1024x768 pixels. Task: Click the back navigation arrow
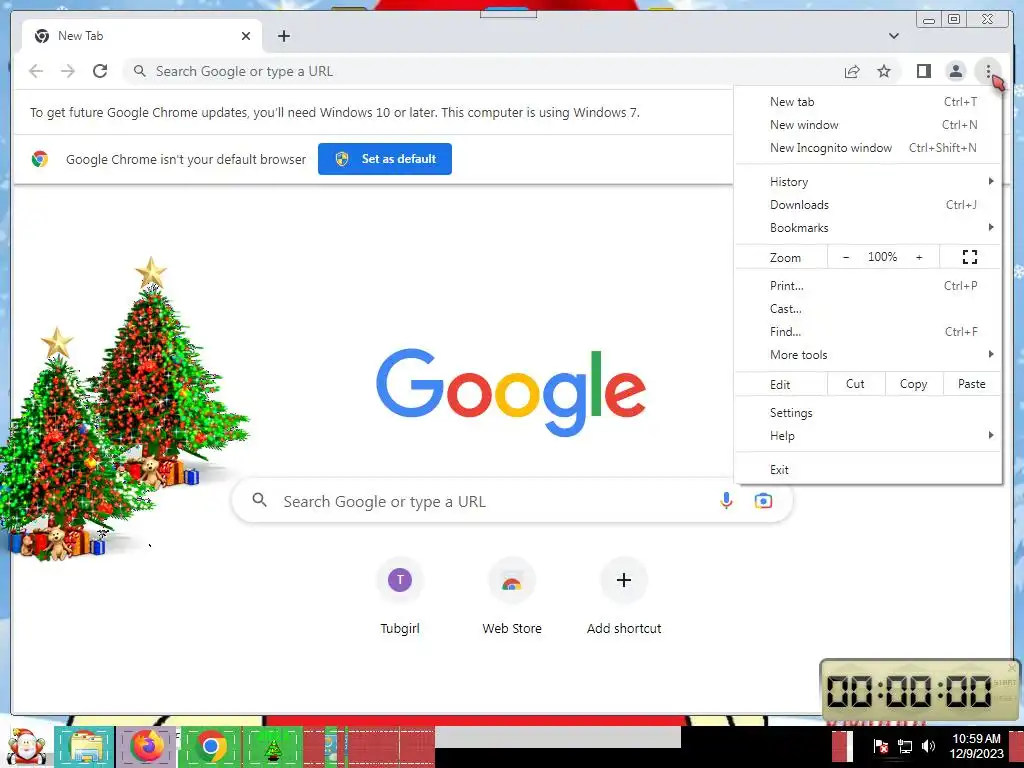[36, 71]
